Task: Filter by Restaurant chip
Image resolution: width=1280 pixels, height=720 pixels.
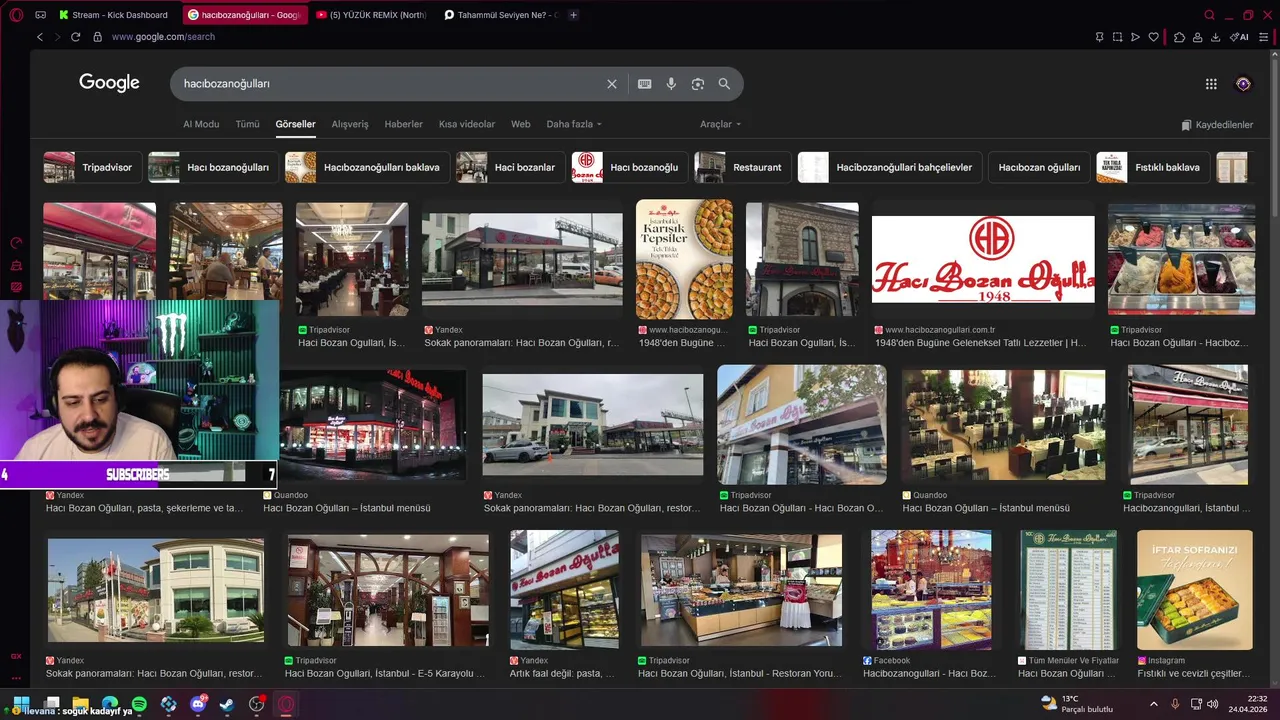Action: click(743, 167)
